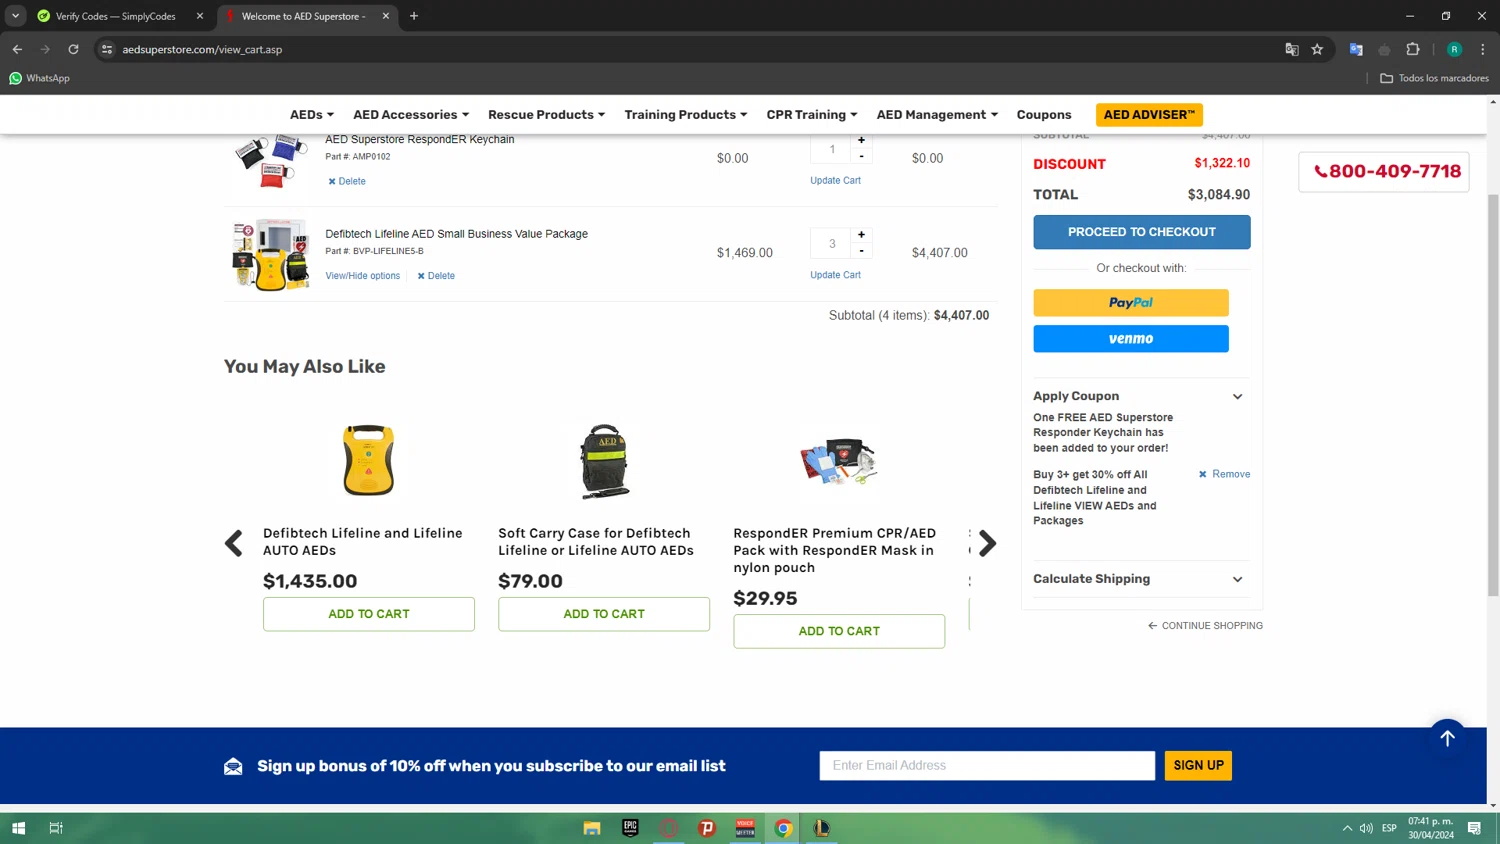Select Welcome to AED Superstore tab
1500x844 pixels.
[x=303, y=16]
